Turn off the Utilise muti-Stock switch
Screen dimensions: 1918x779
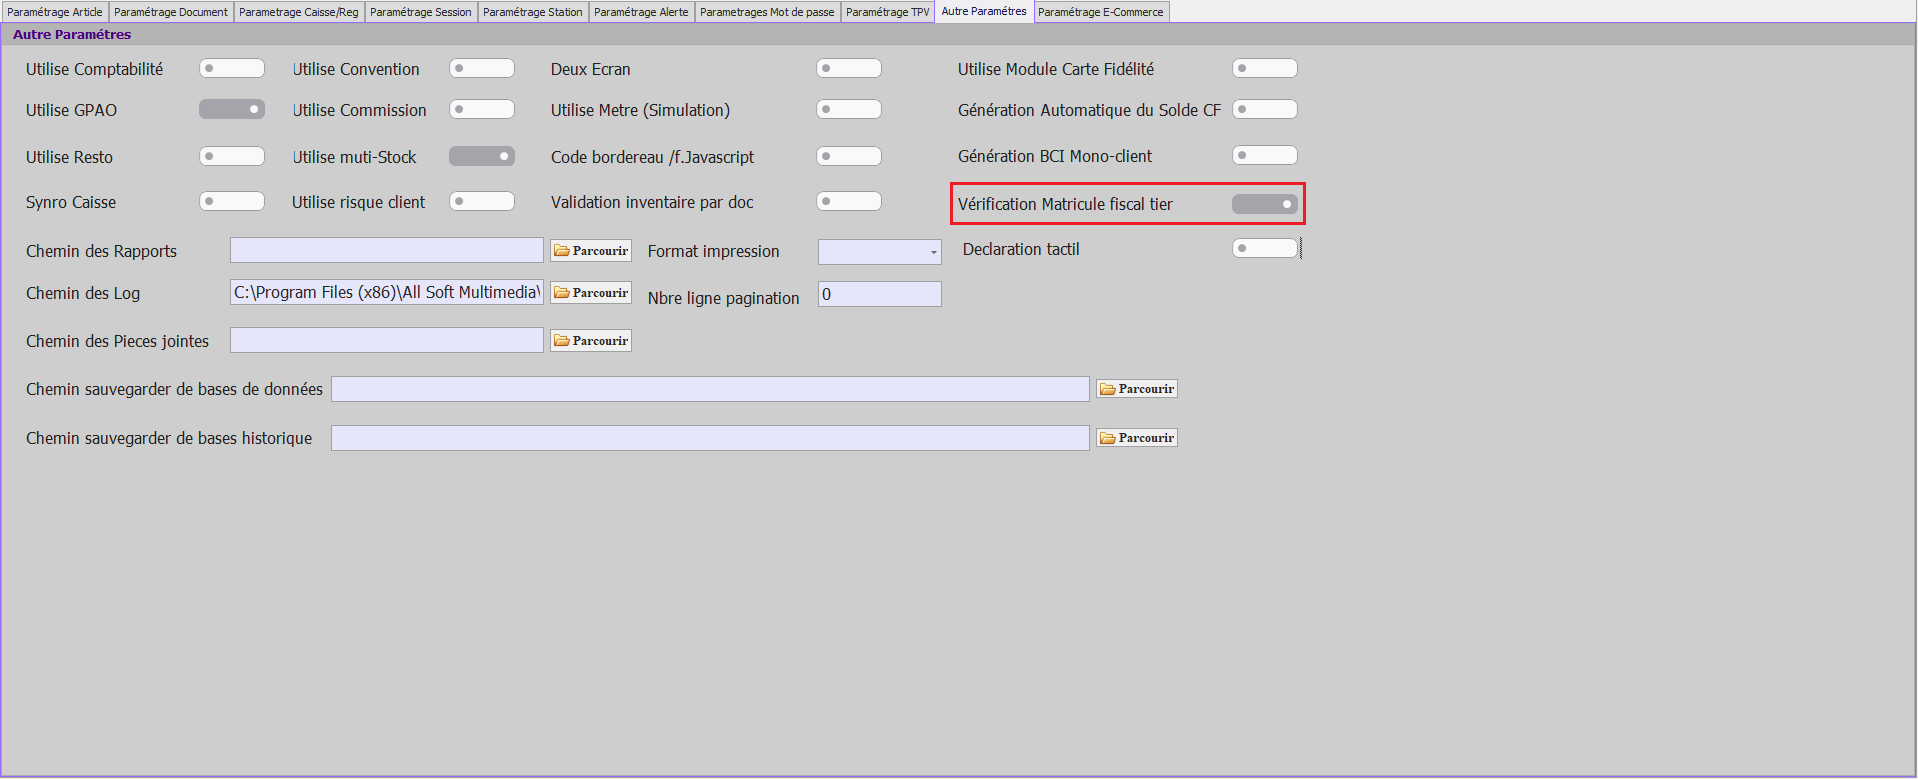pyautogui.click(x=482, y=156)
